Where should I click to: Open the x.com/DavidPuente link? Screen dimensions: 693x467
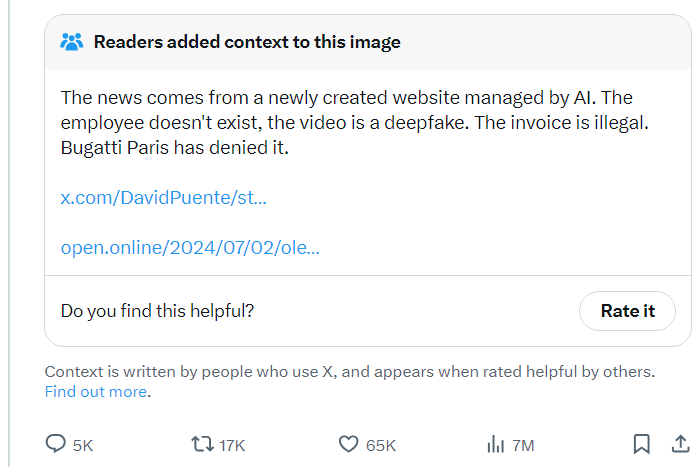[164, 197]
